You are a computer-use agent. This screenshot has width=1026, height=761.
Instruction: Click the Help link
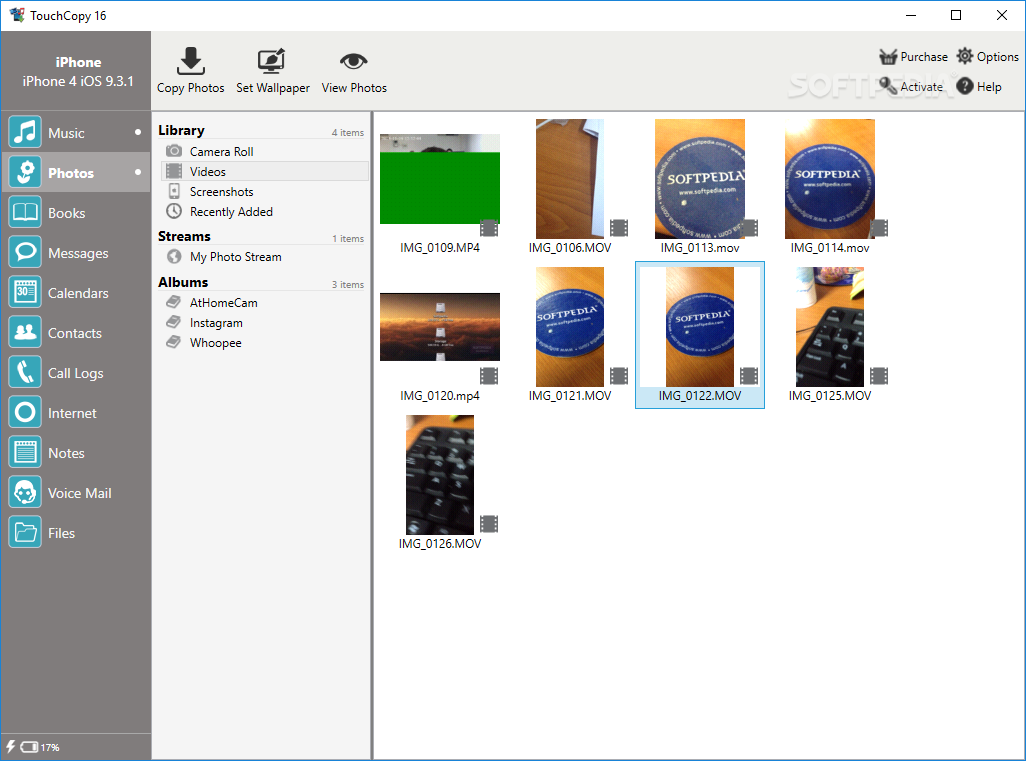pos(989,86)
